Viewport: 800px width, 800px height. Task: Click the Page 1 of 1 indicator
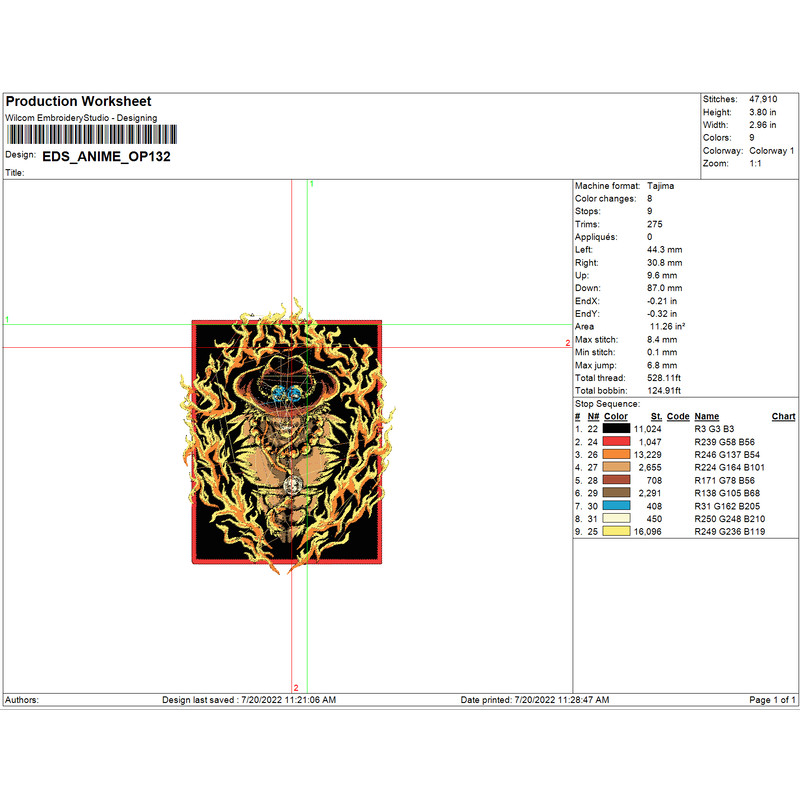(x=772, y=700)
